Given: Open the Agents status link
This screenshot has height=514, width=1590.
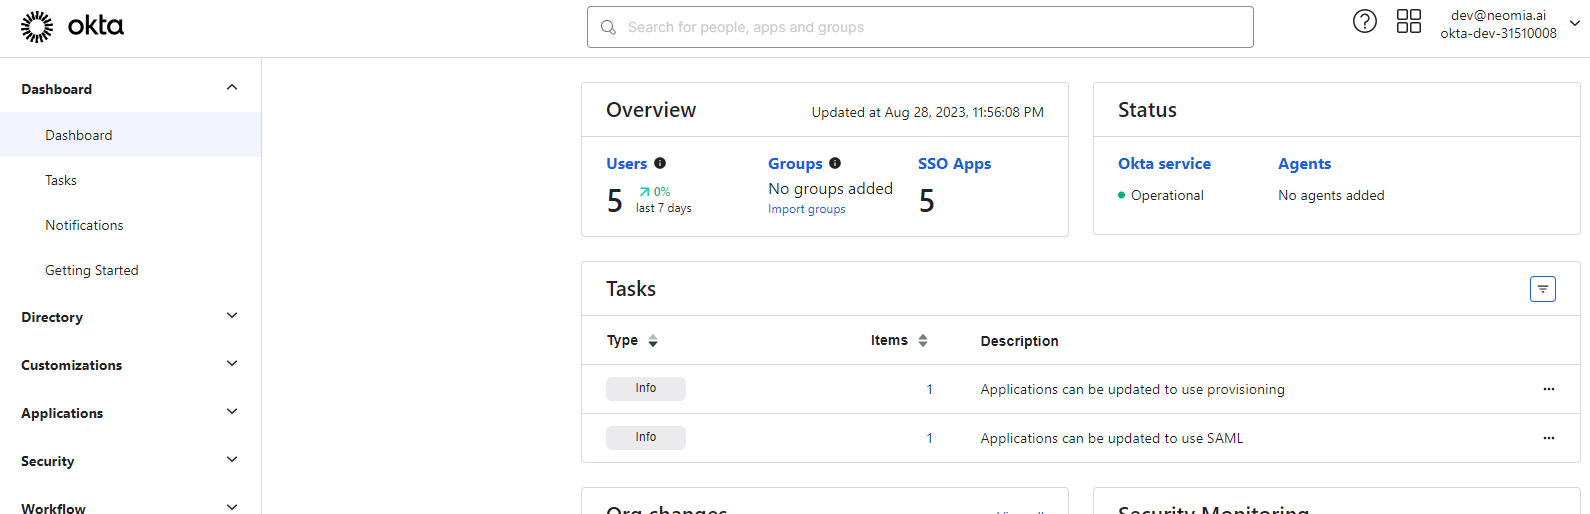Looking at the screenshot, I should coord(1305,163).
